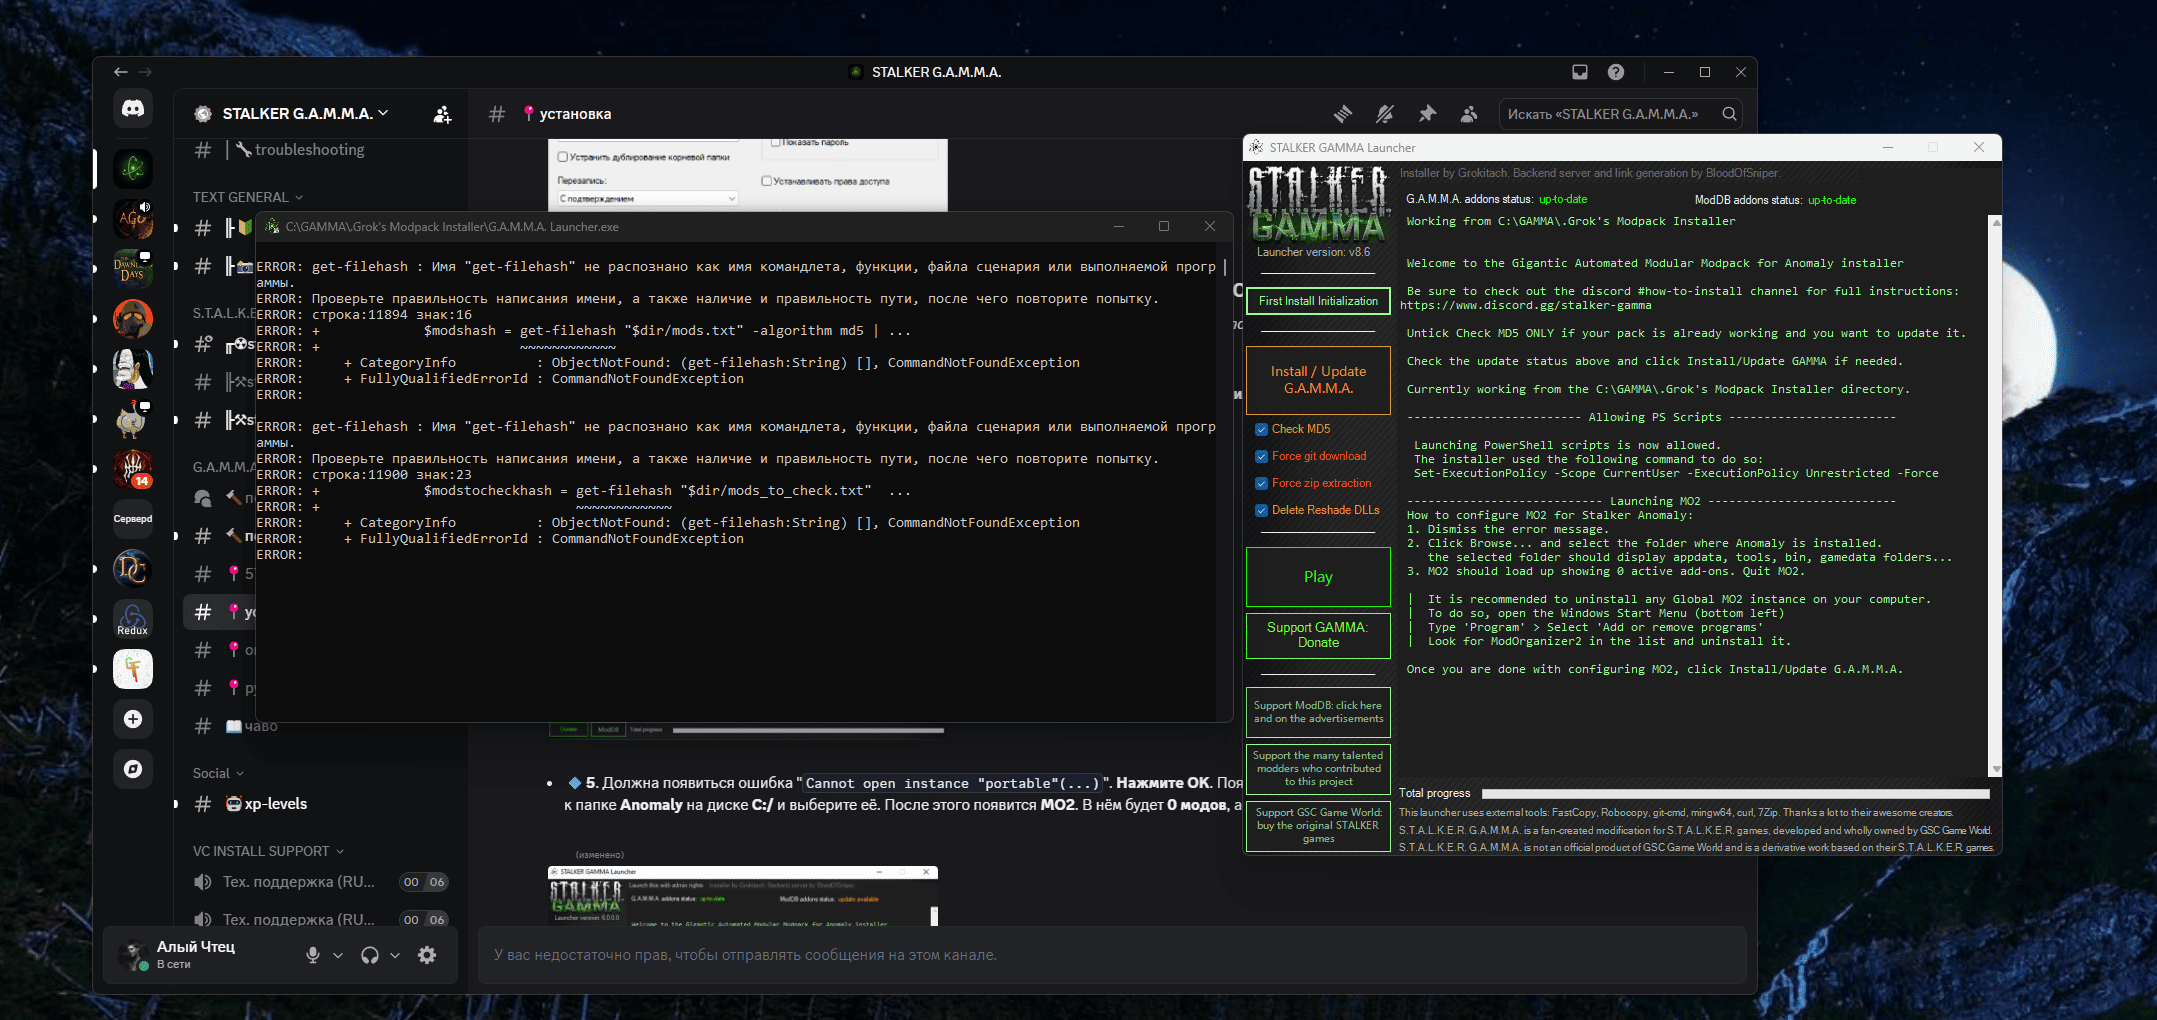Open user settings gear icon

[427, 955]
